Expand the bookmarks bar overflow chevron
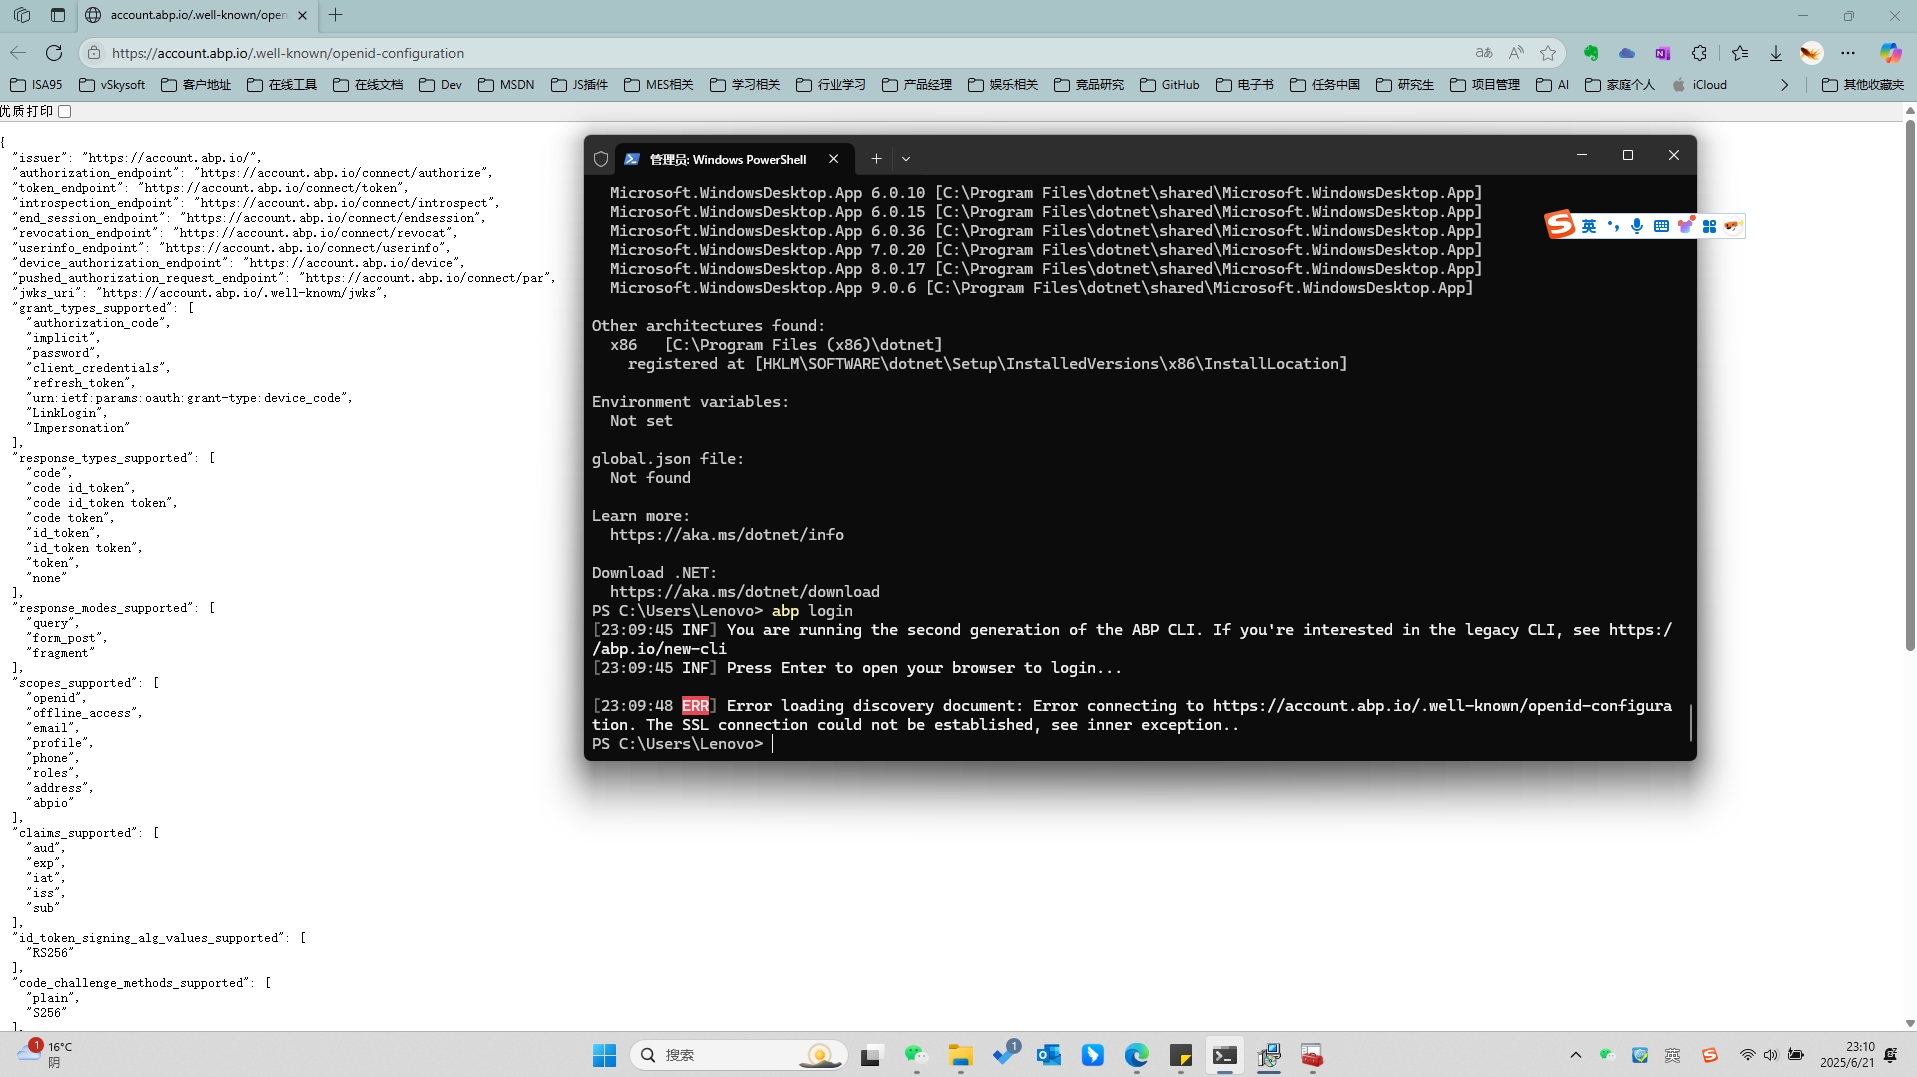 1785,85
